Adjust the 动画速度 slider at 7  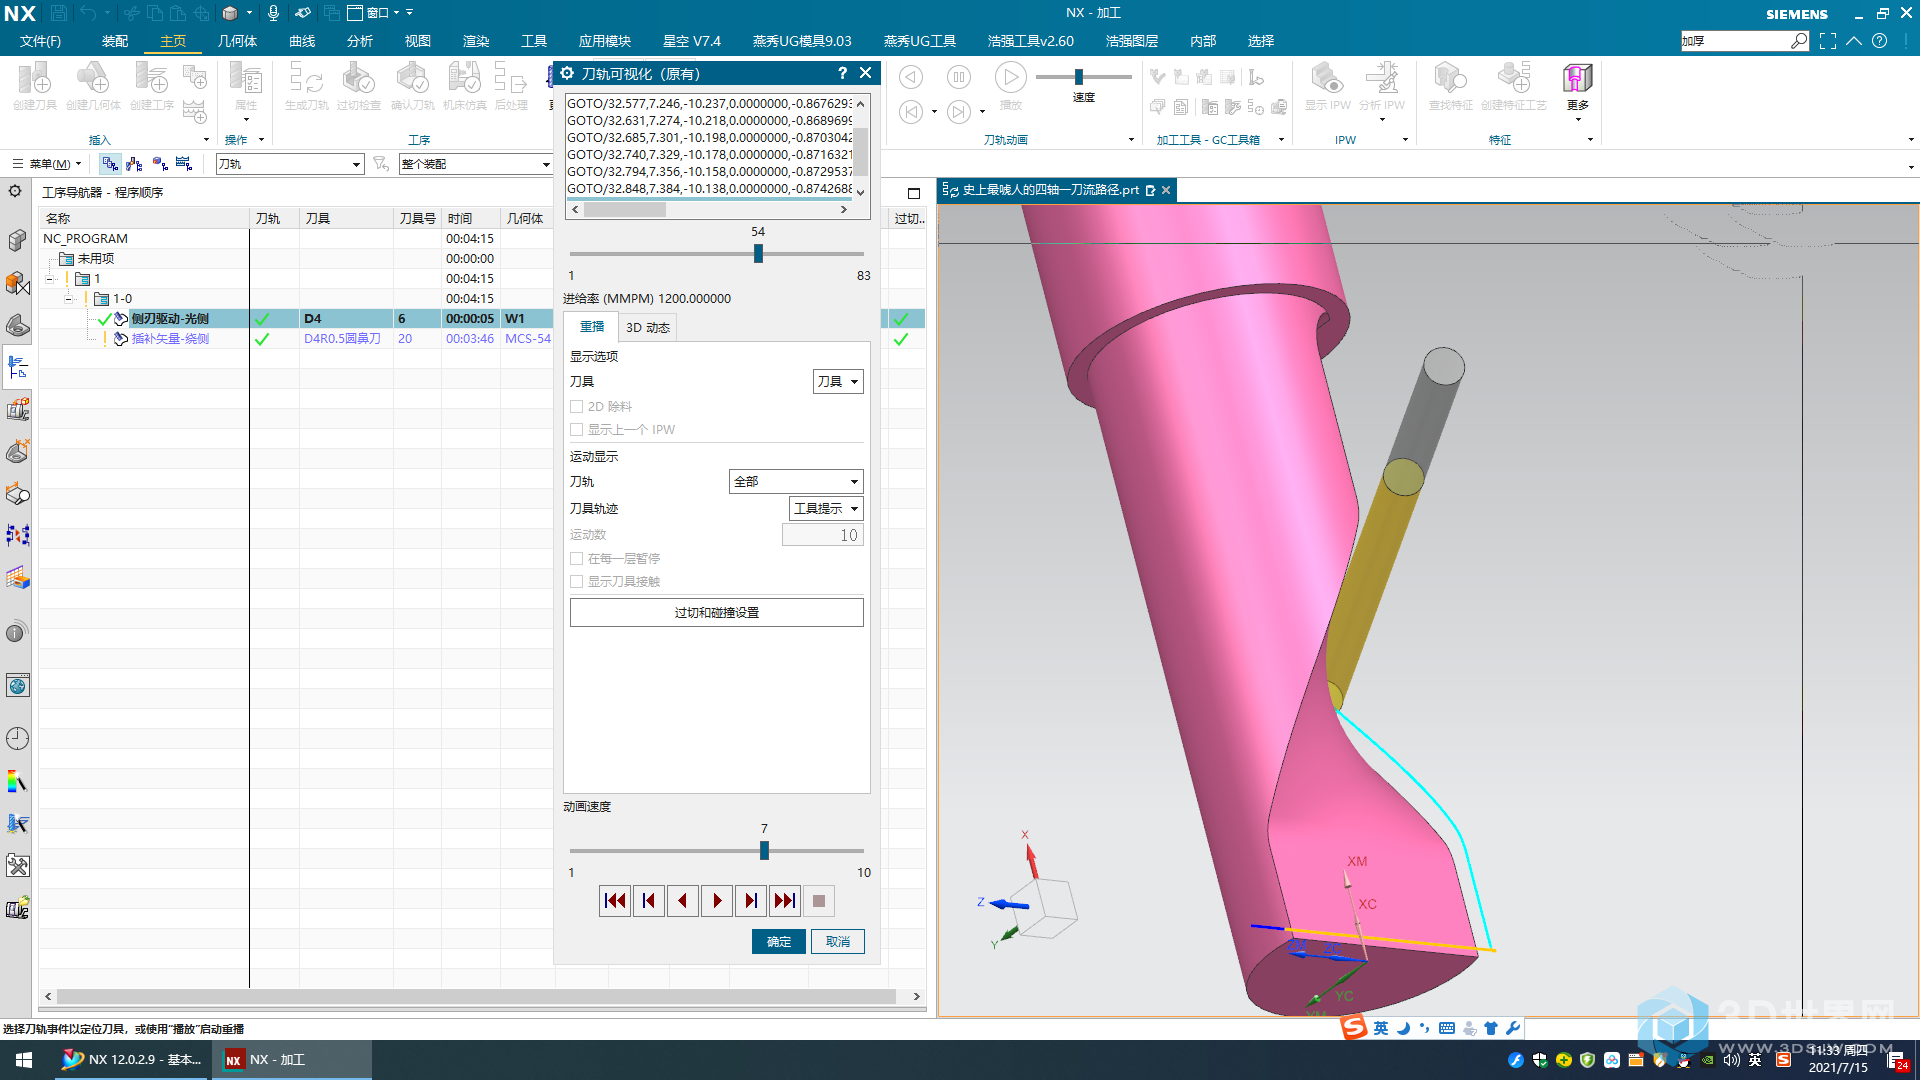click(x=764, y=851)
